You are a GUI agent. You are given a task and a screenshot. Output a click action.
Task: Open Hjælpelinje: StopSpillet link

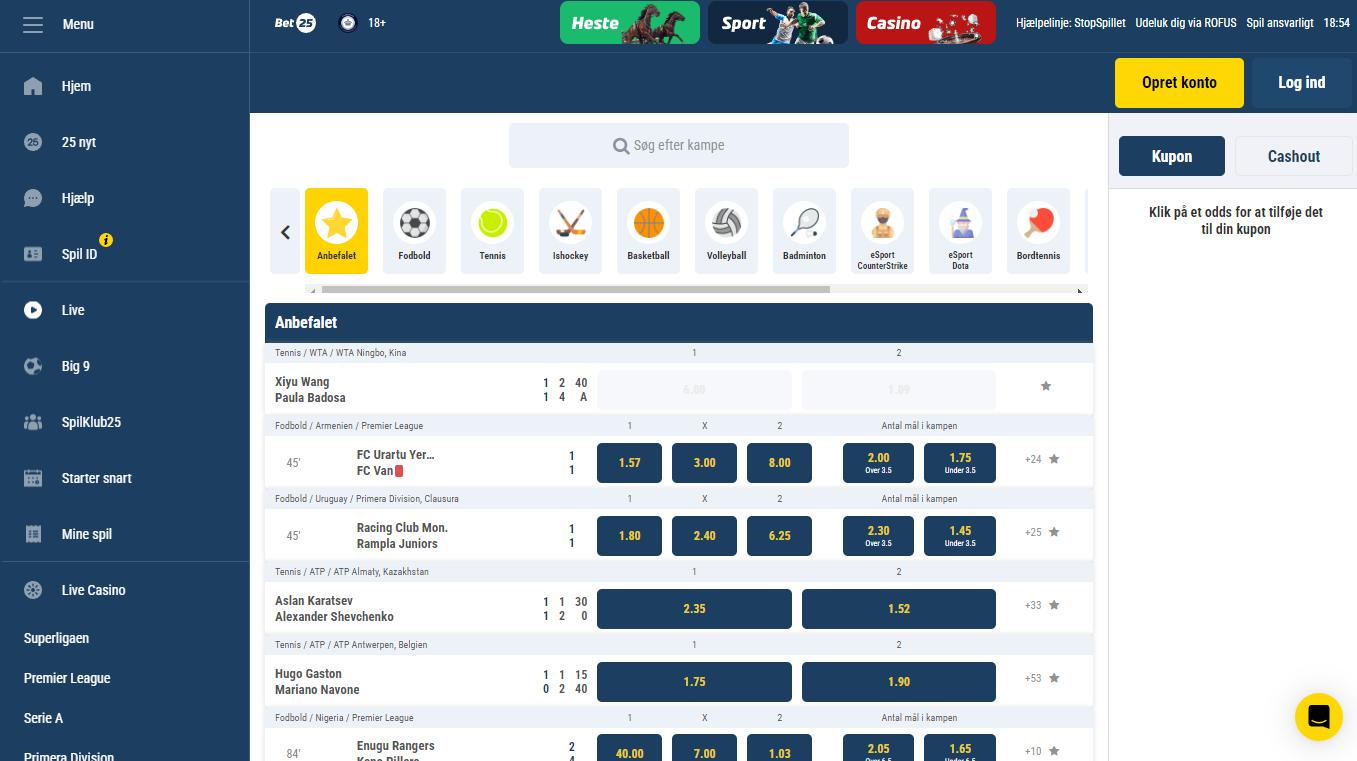click(1070, 23)
